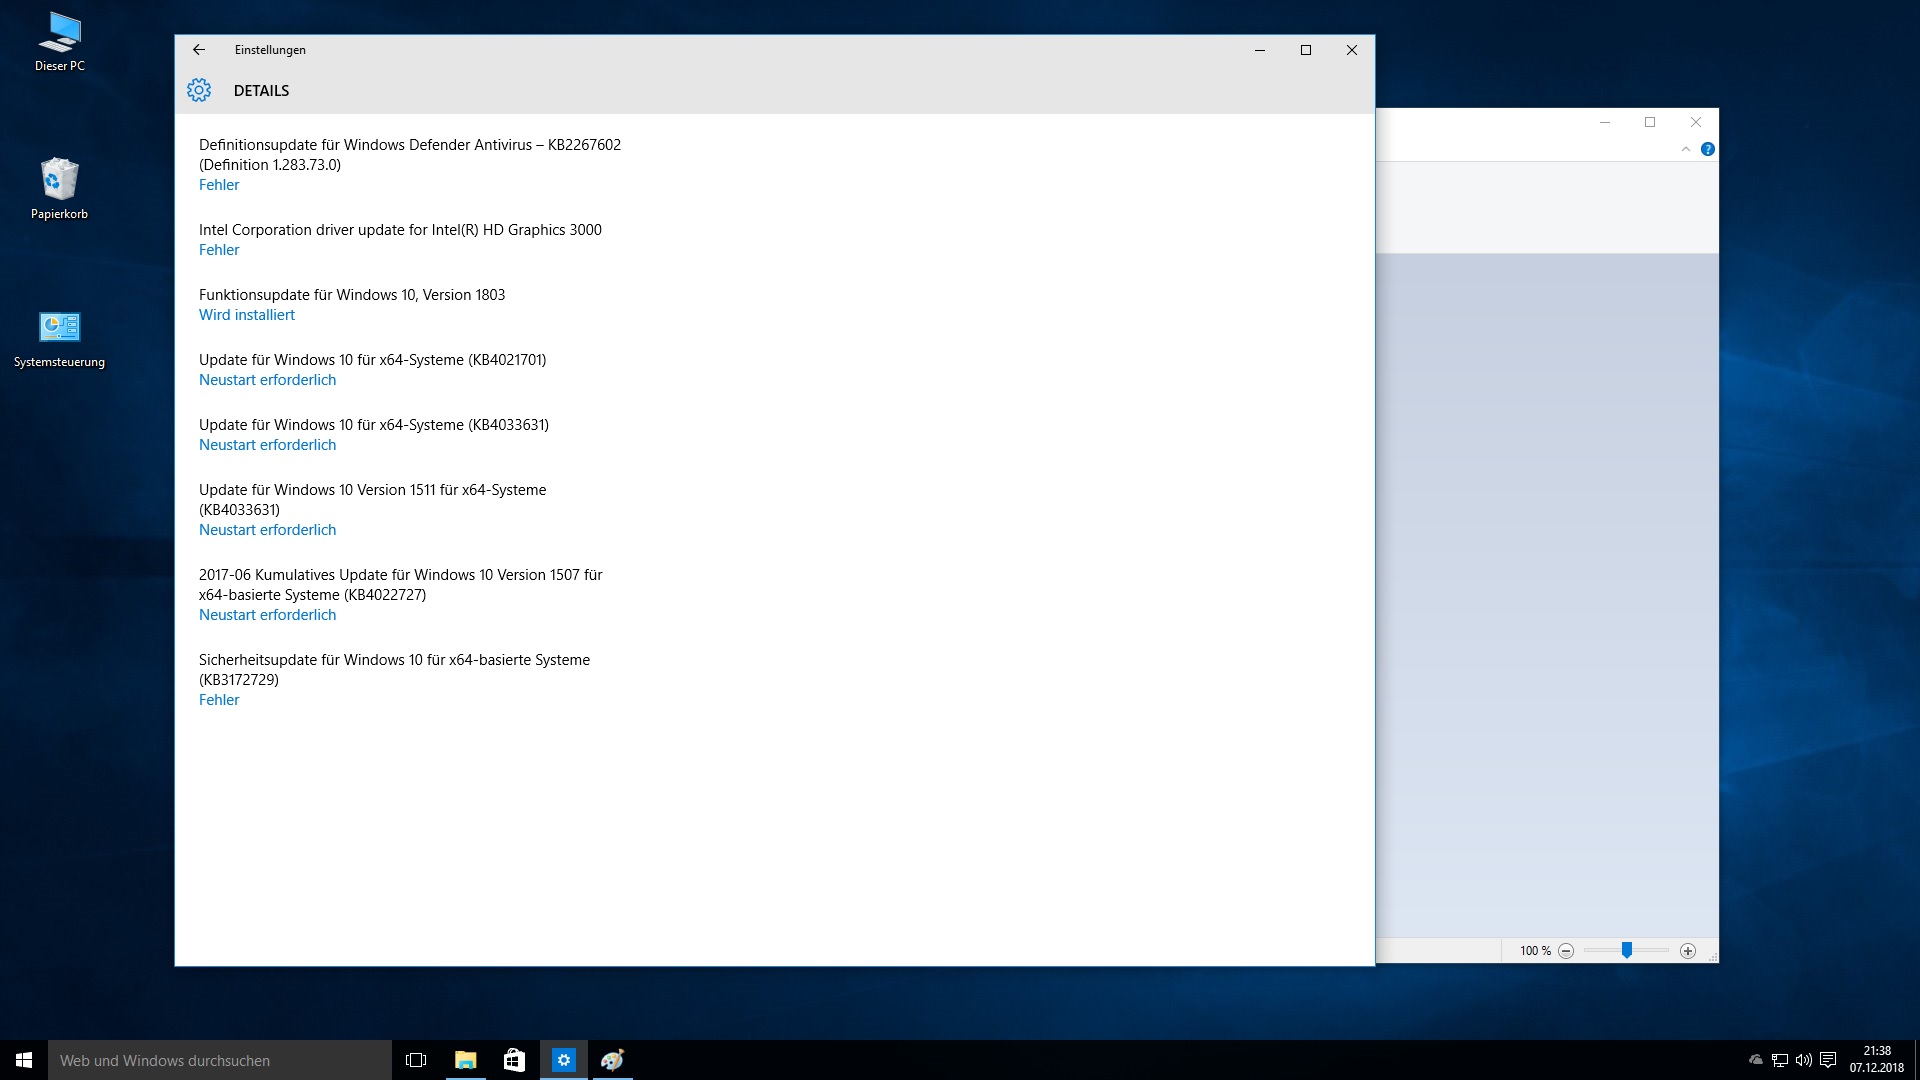
Task: Click Fehler link under Defender definition update
Action: [219, 185]
